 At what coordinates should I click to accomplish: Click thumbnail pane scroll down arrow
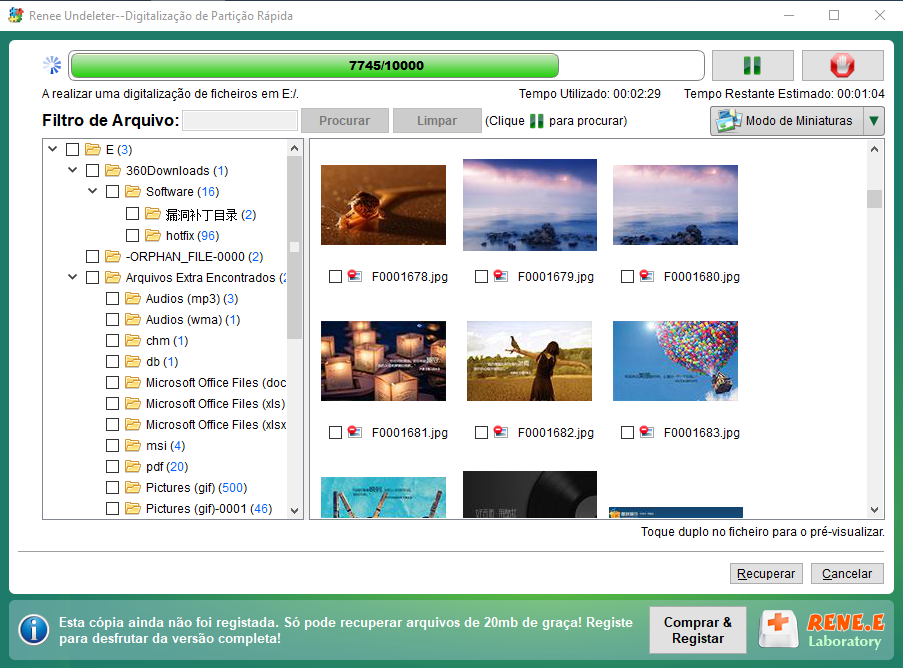click(874, 510)
